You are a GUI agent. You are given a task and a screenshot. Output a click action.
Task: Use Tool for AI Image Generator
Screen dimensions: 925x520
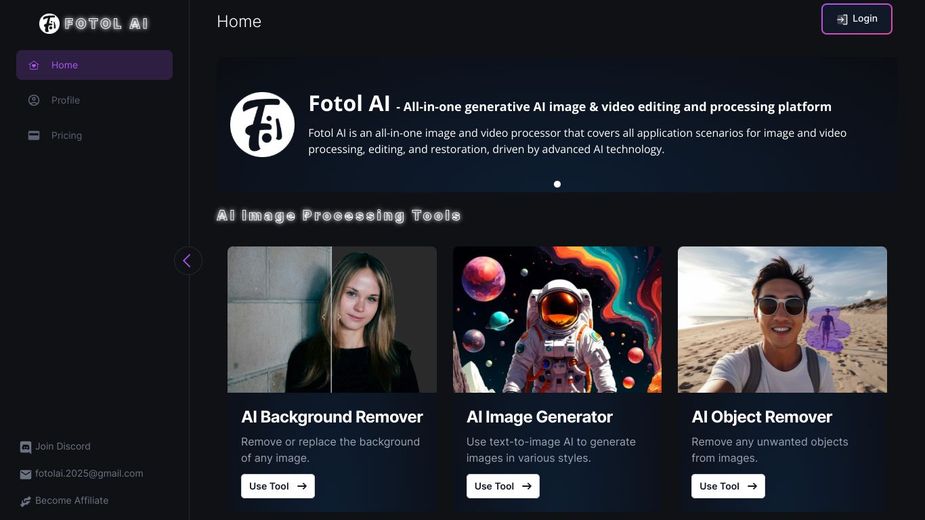(x=503, y=486)
